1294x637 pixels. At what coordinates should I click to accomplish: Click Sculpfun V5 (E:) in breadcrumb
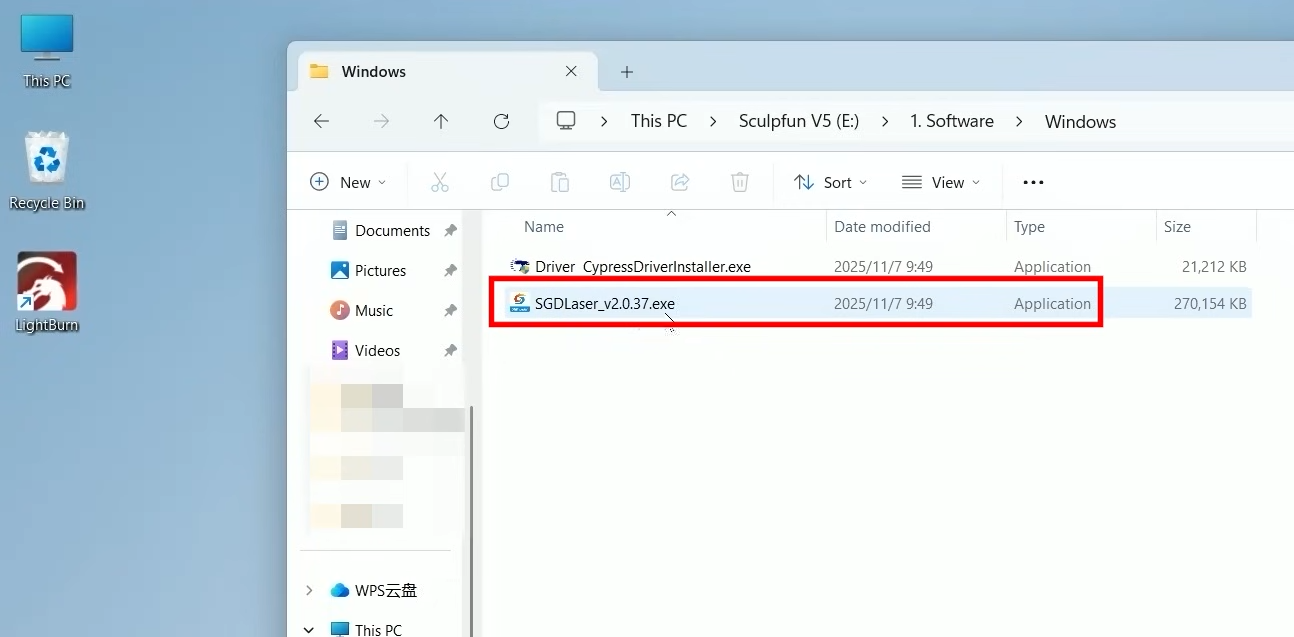pos(799,121)
